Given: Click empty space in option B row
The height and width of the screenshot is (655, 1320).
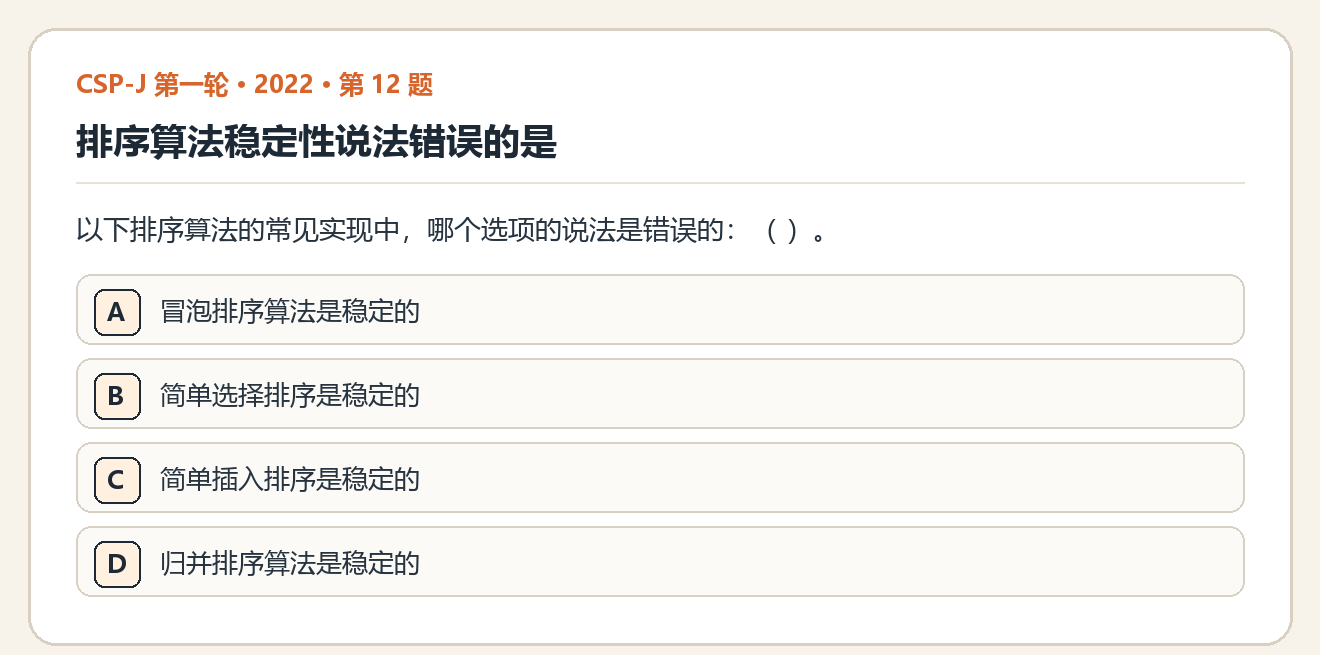Looking at the screenshot, I should (830, 396).
